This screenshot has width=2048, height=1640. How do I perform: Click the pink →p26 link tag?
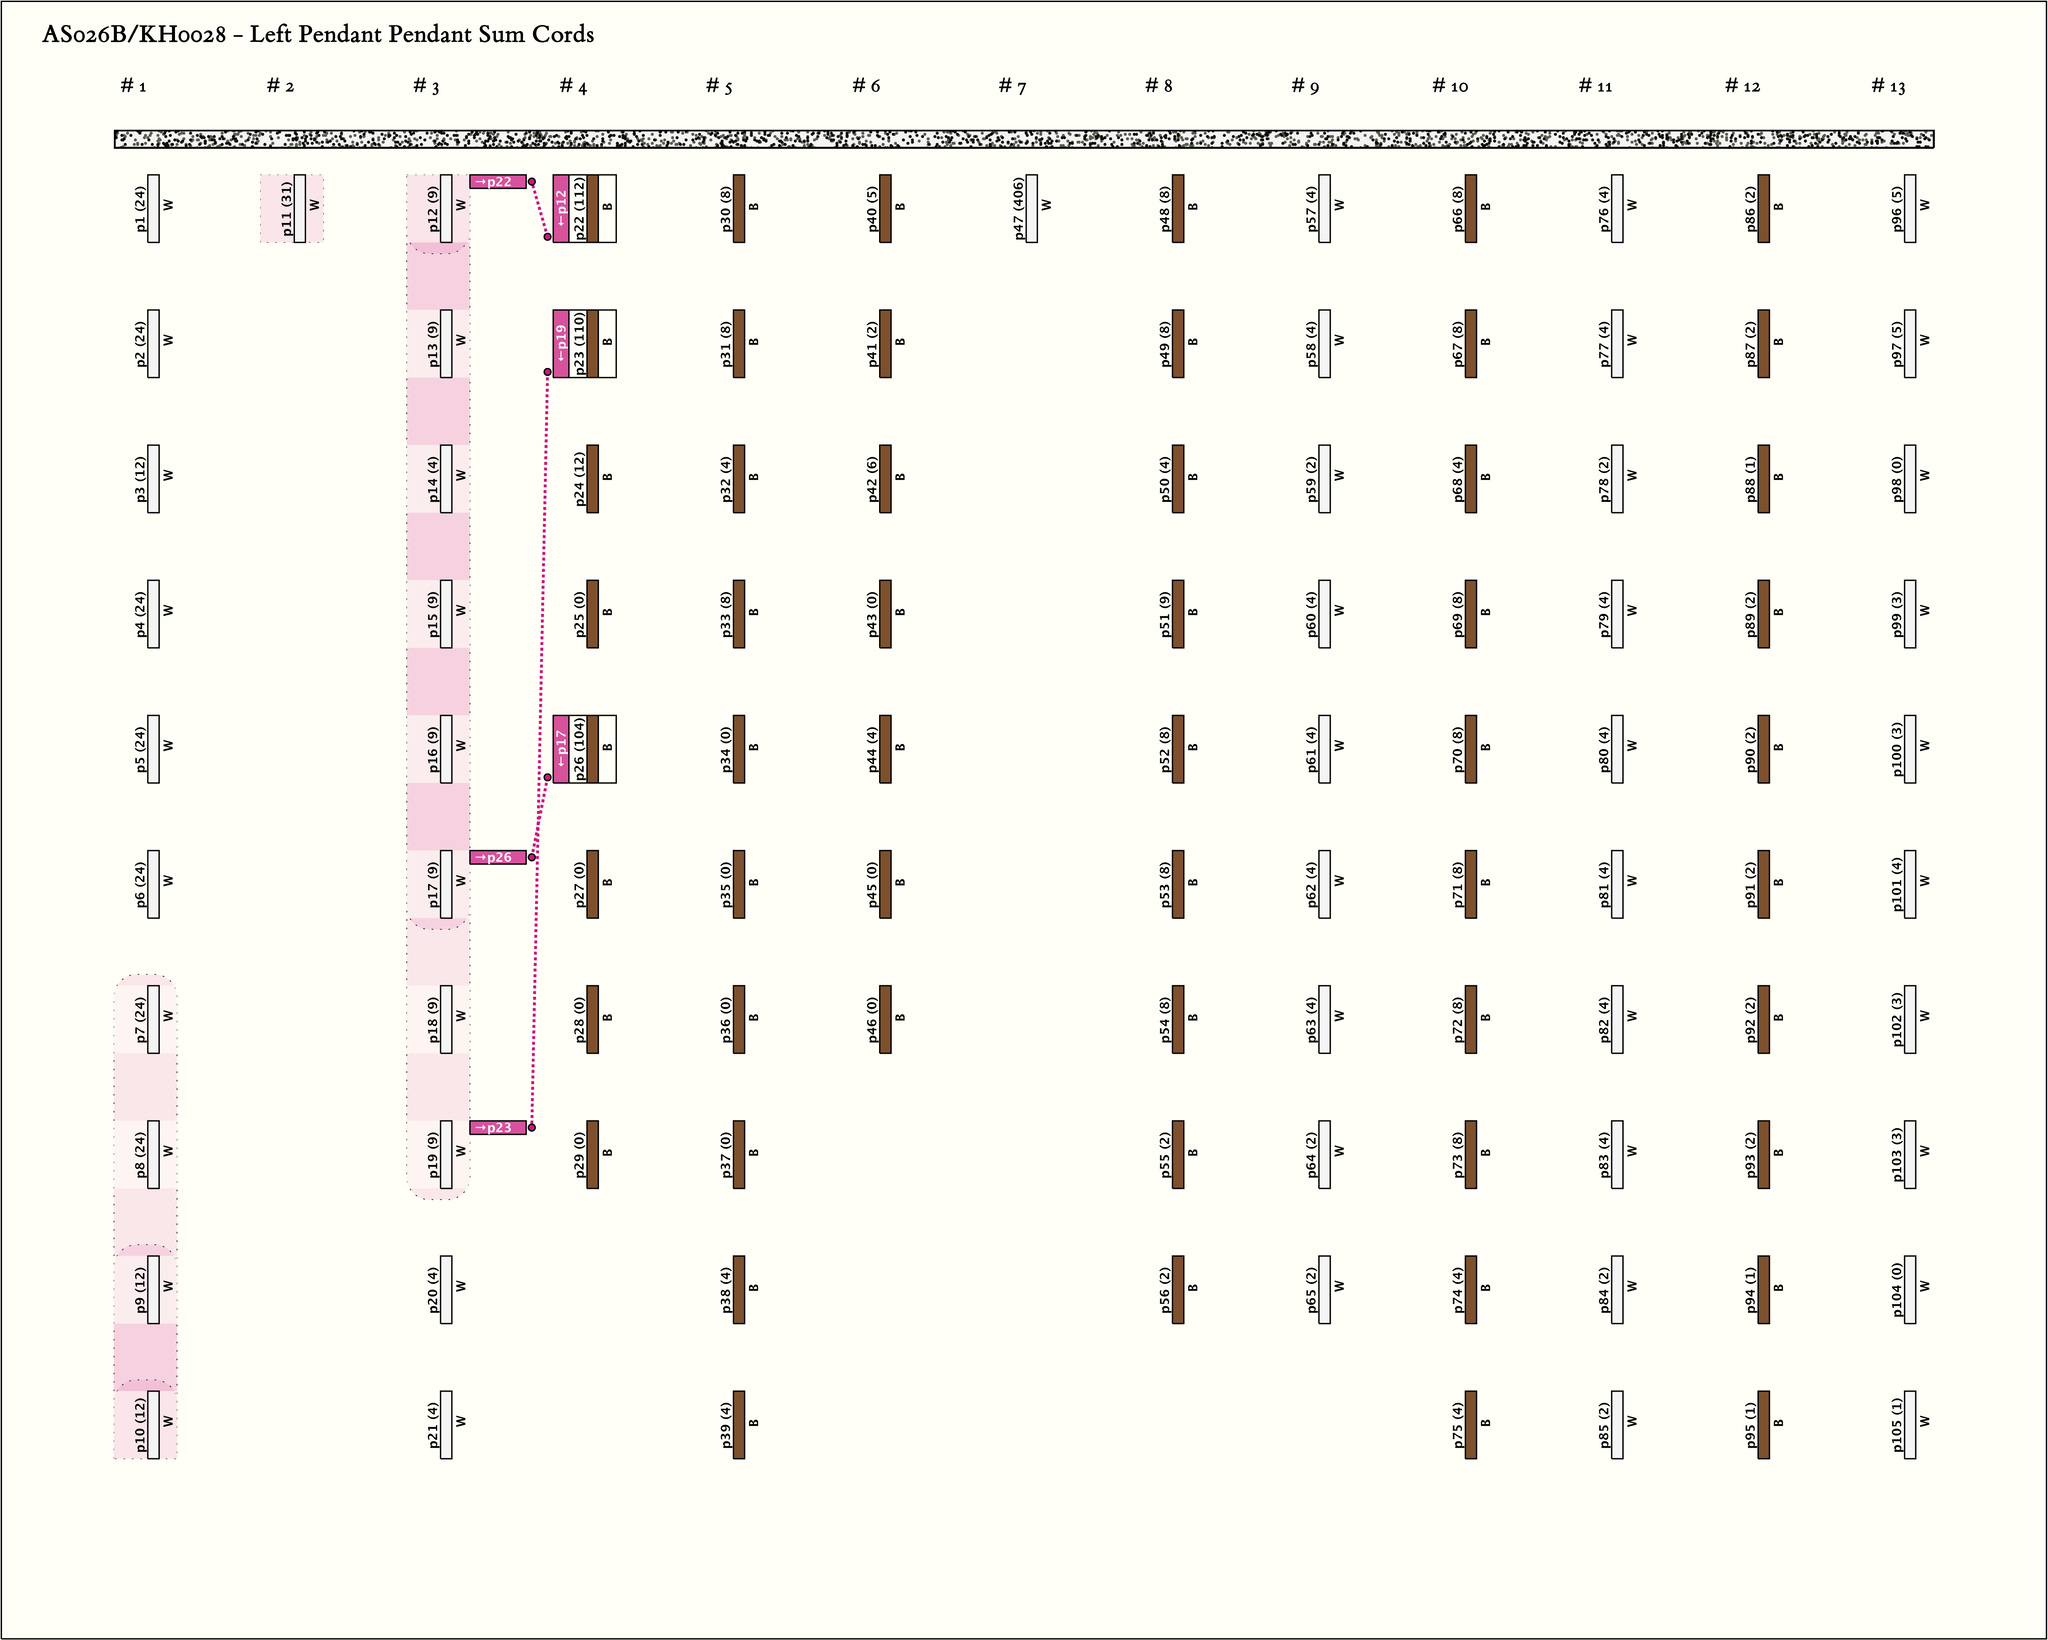pyautogui.click(x=498, y=857)
